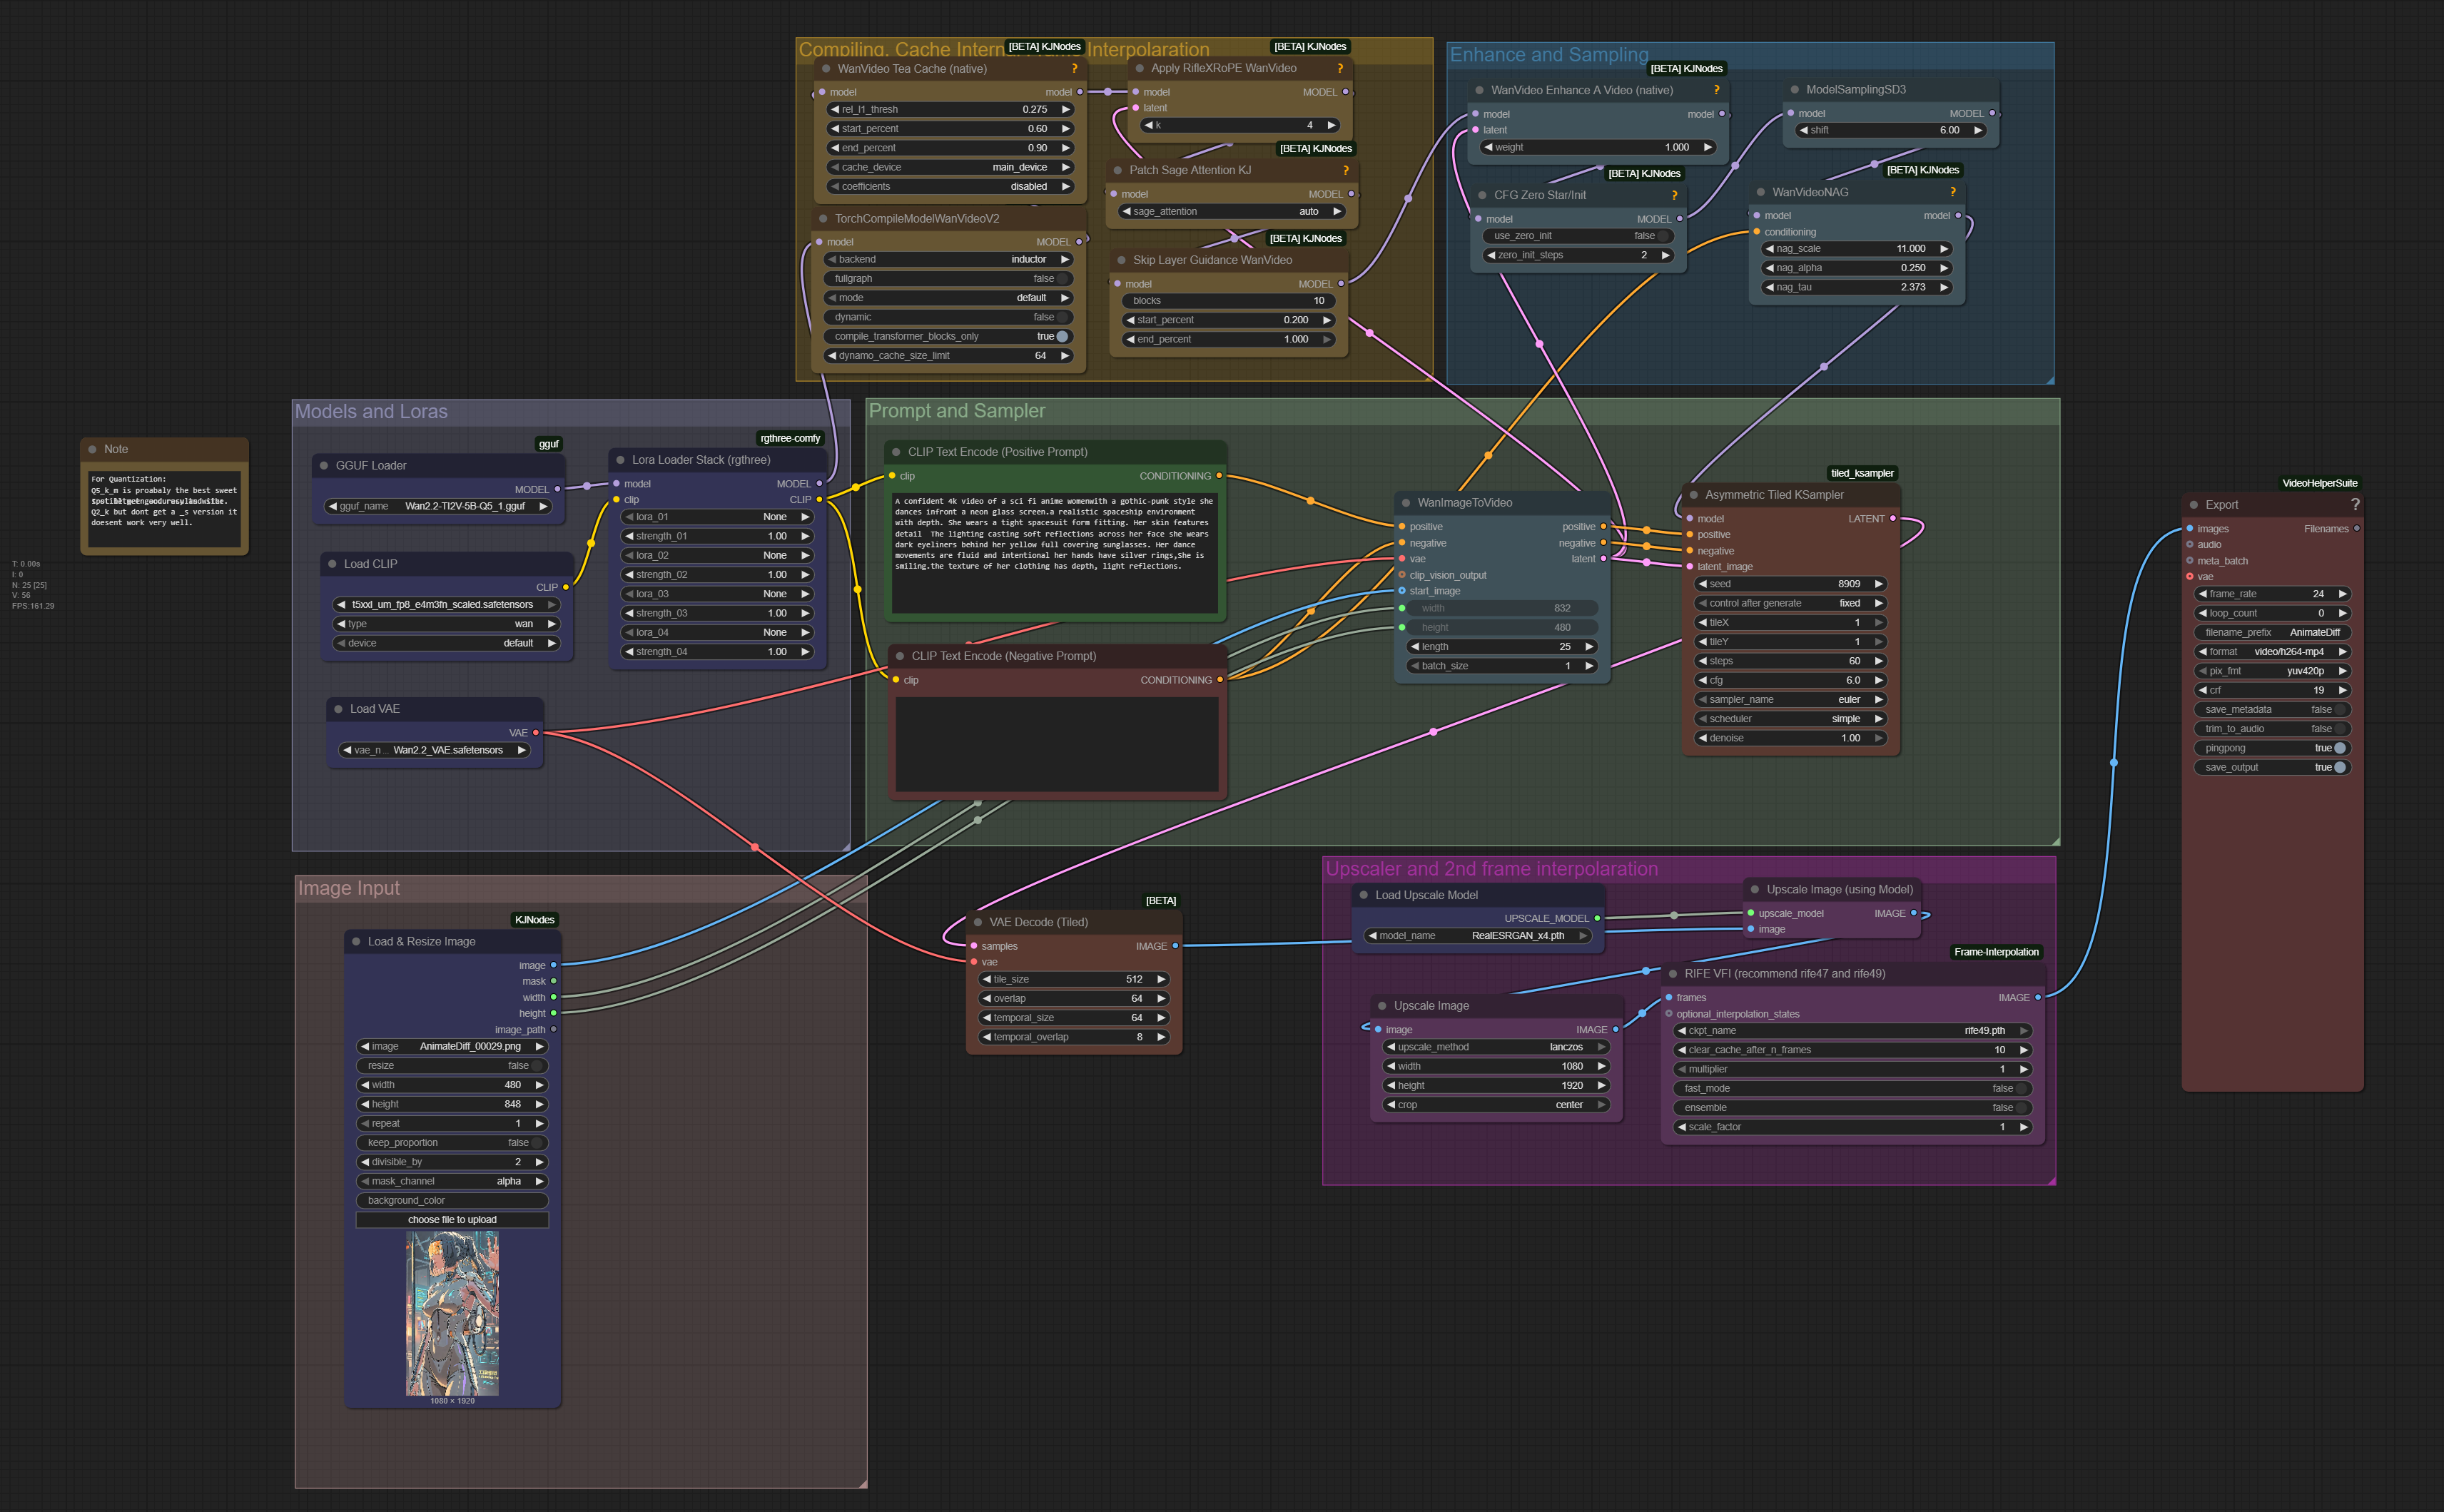The image size is (2444, 1512).
Task: Click help icon on Patch Sage Attention KJ
Action: [1346, 170]
